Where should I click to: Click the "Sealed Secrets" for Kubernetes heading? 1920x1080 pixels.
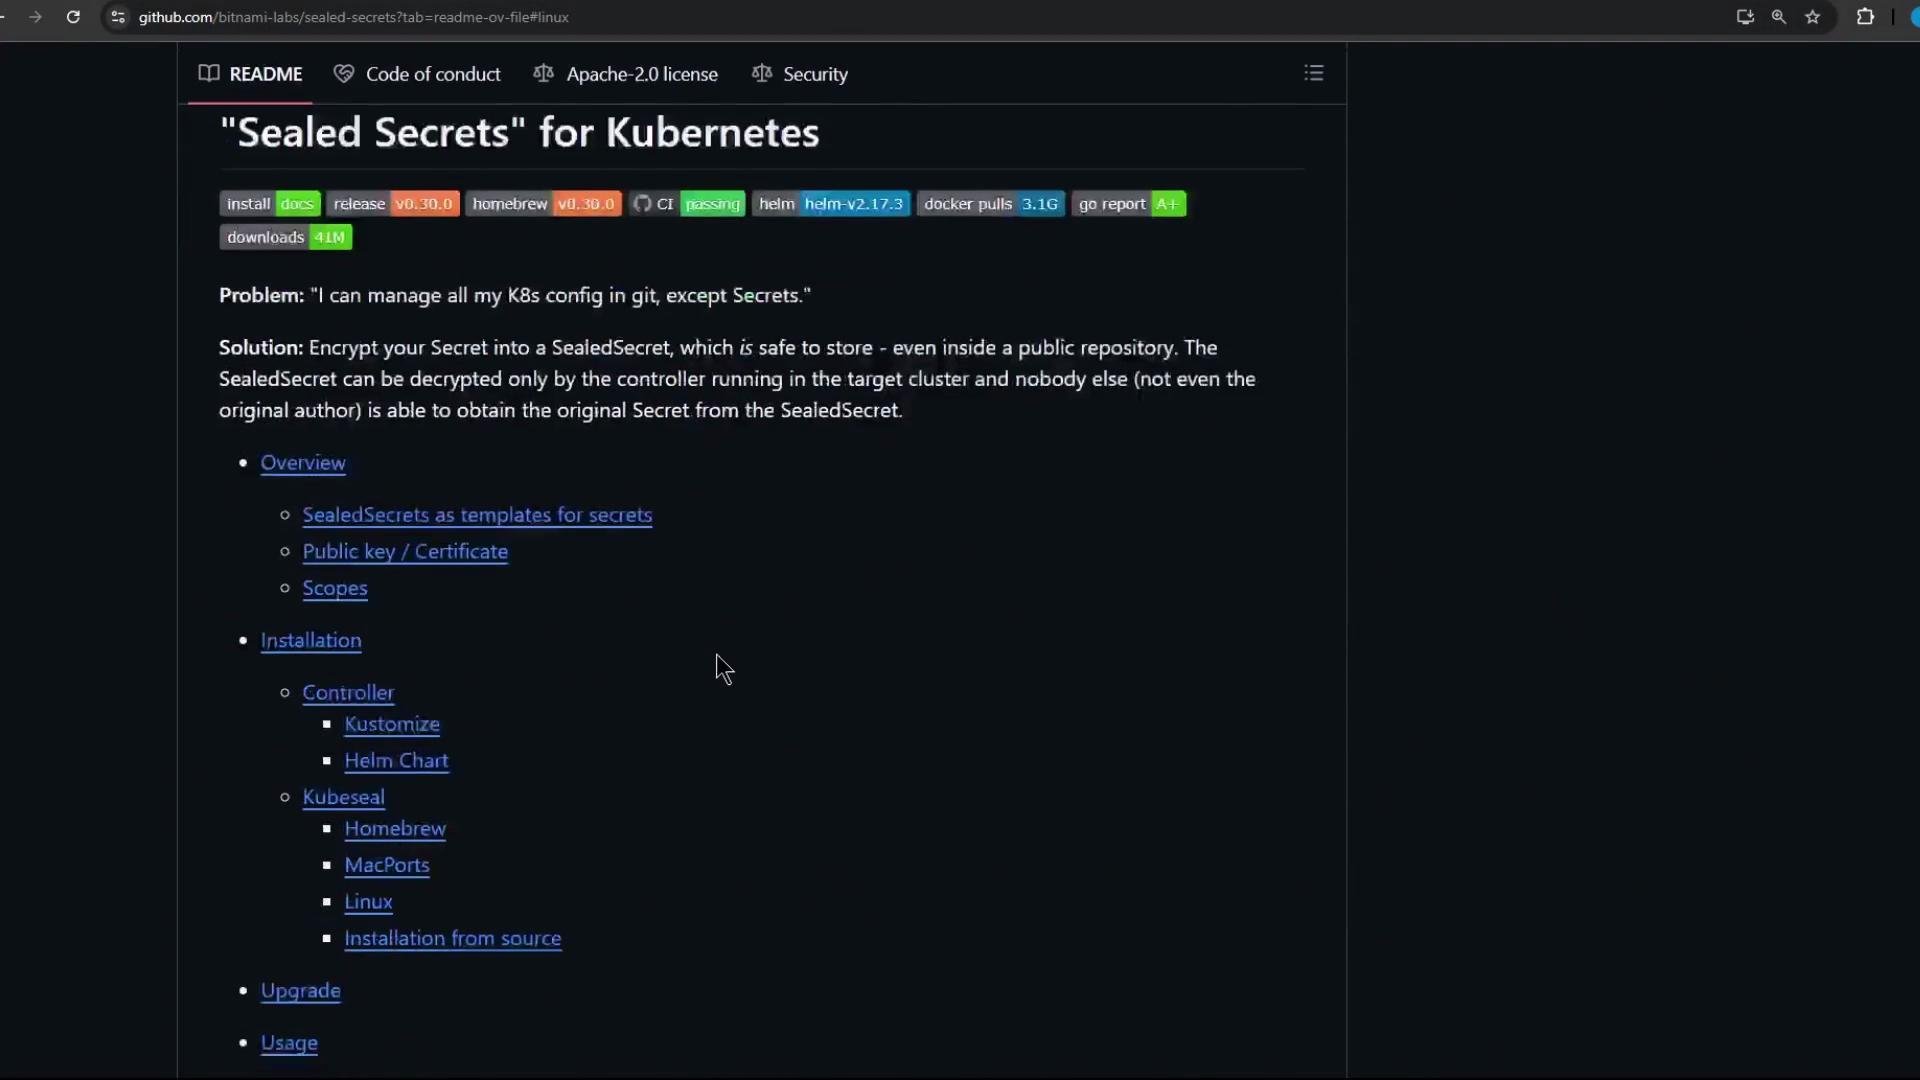519,133
